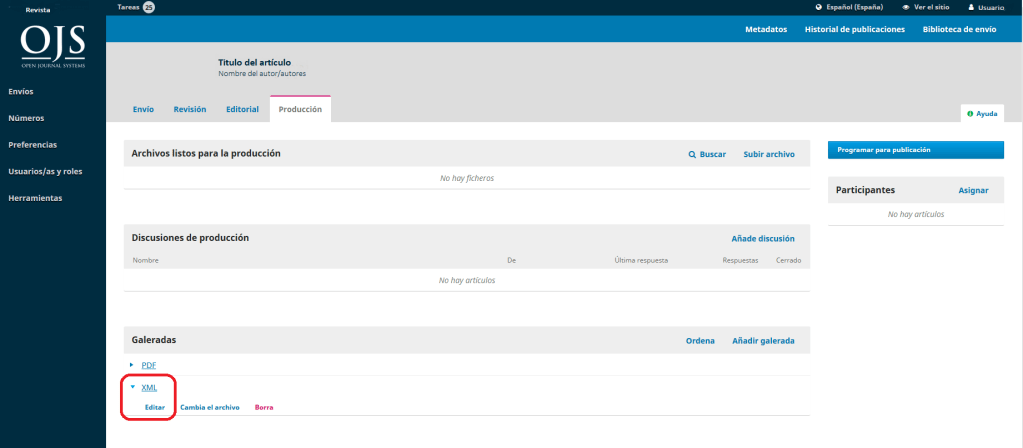Open Ayda help panel with info icon

click(x=981, y=113)
